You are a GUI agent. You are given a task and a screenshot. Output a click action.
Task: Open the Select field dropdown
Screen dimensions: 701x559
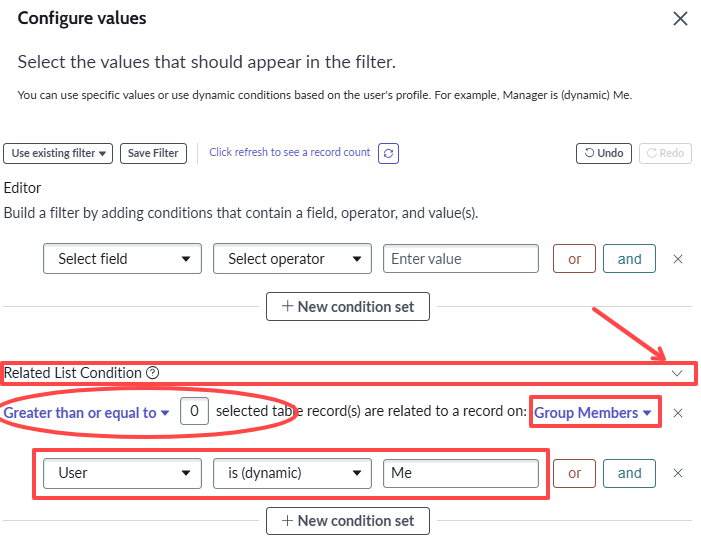[122, 258]
